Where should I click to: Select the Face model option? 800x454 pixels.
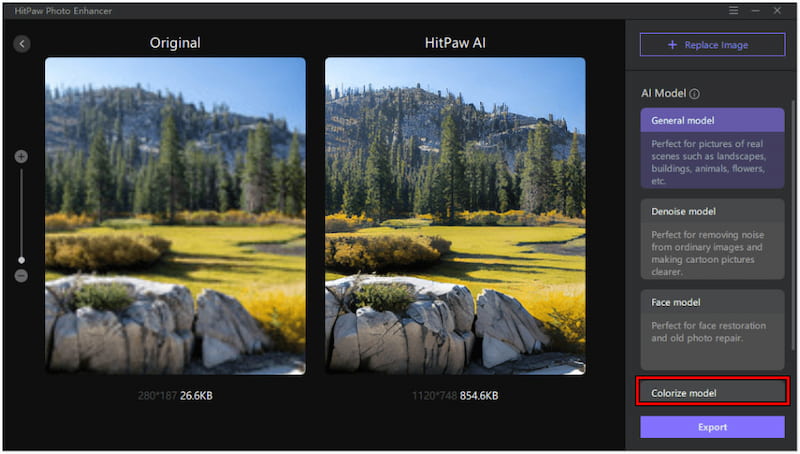pos(712,330)
